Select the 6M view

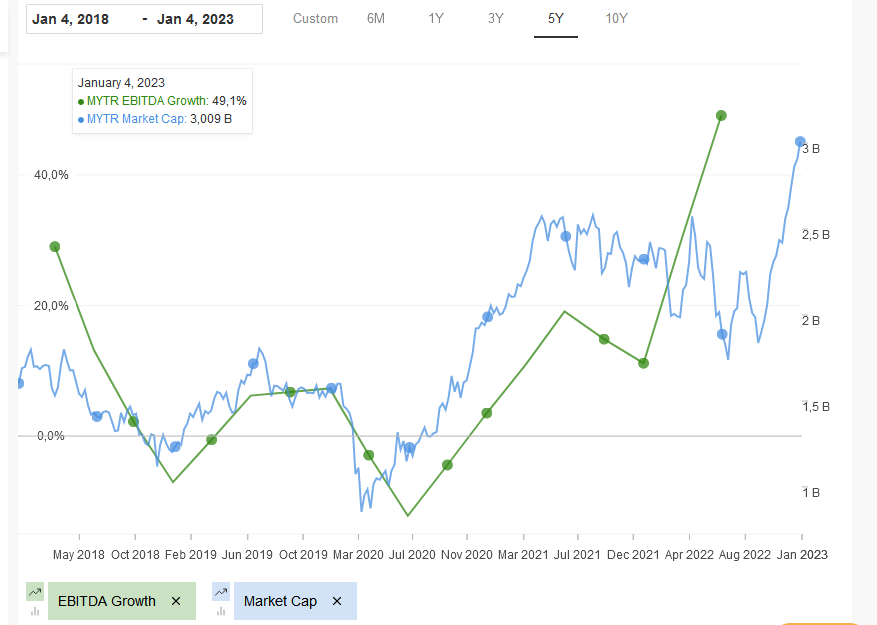click(x=375, y=18)
